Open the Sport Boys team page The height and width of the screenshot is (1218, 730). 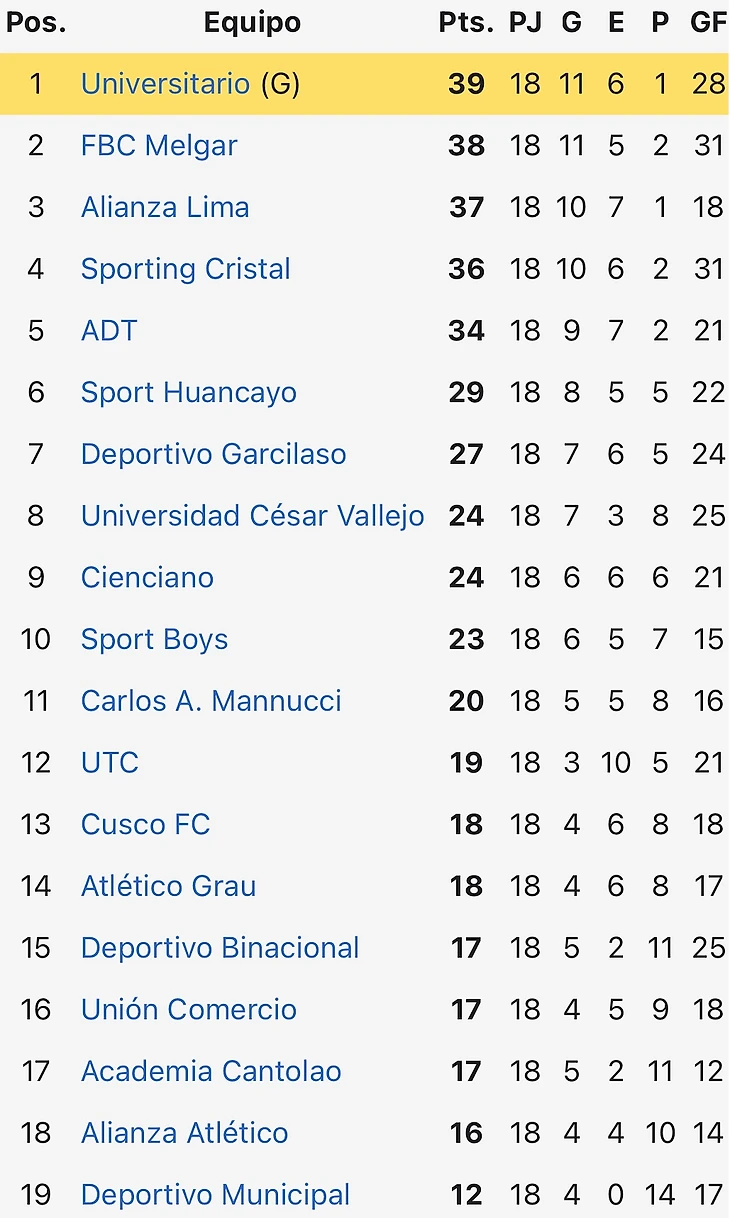click(x=155, y=639)
